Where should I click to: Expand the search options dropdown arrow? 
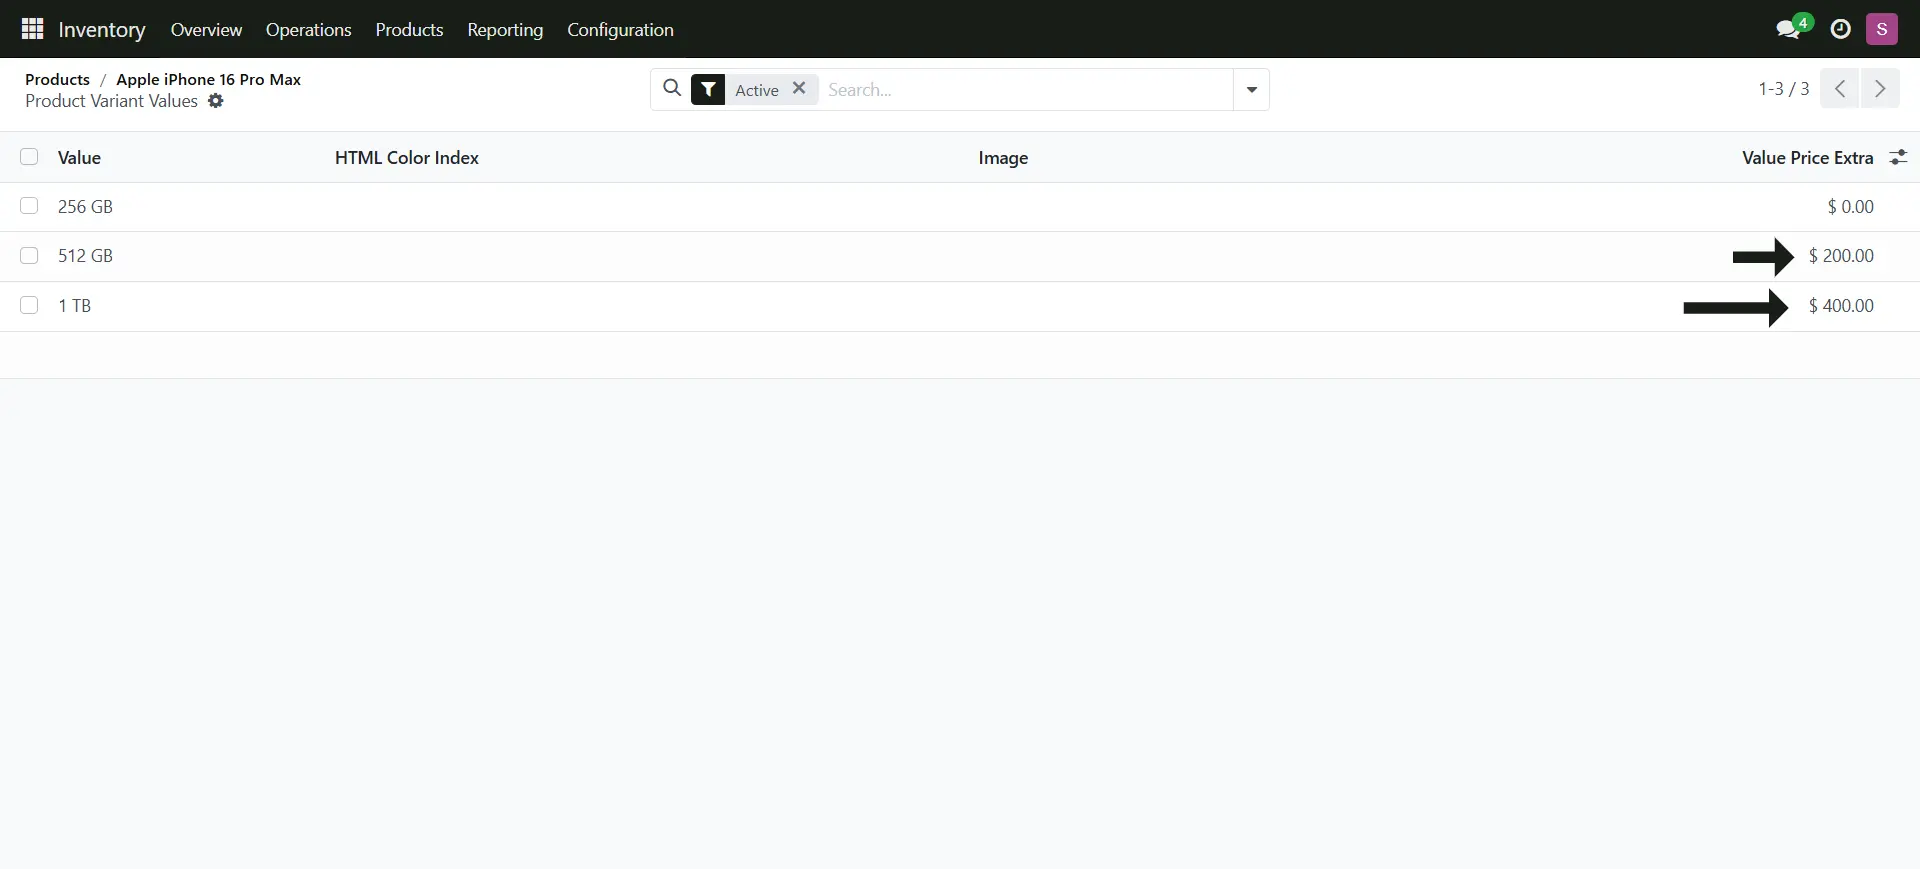pos(1251,90)
